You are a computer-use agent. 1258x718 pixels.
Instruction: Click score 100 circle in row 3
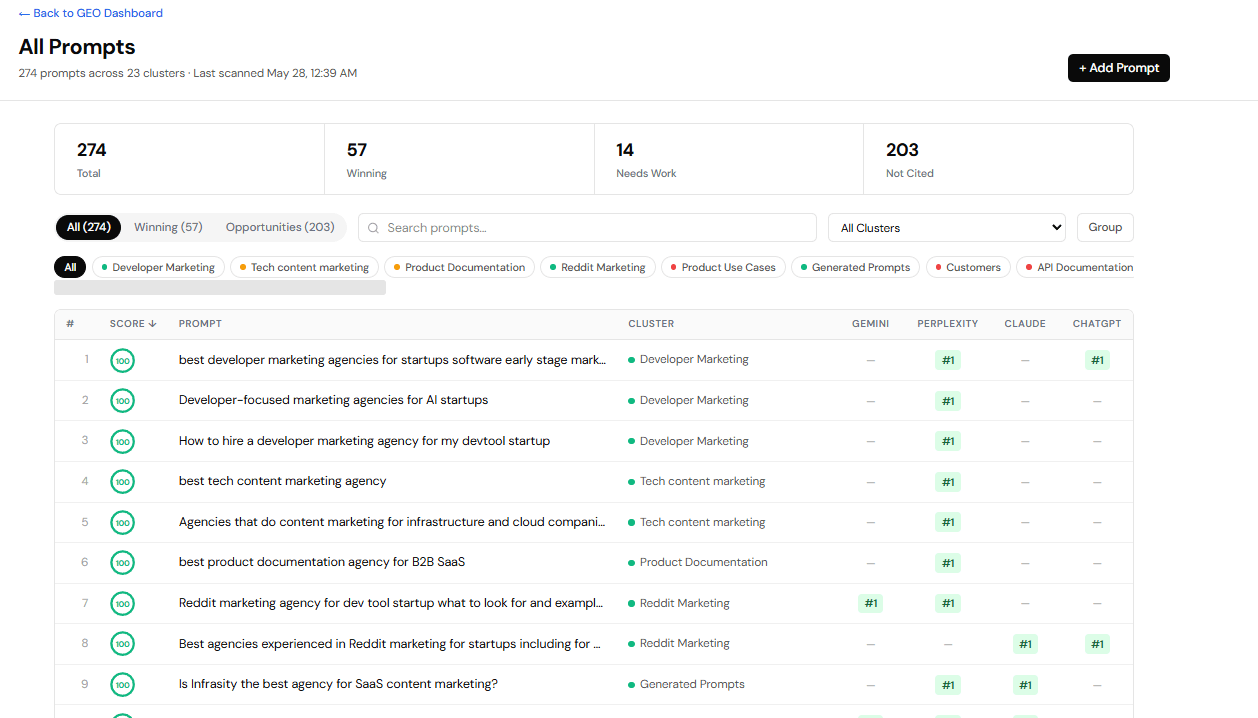pyautogui.click(x=122, y=441)
